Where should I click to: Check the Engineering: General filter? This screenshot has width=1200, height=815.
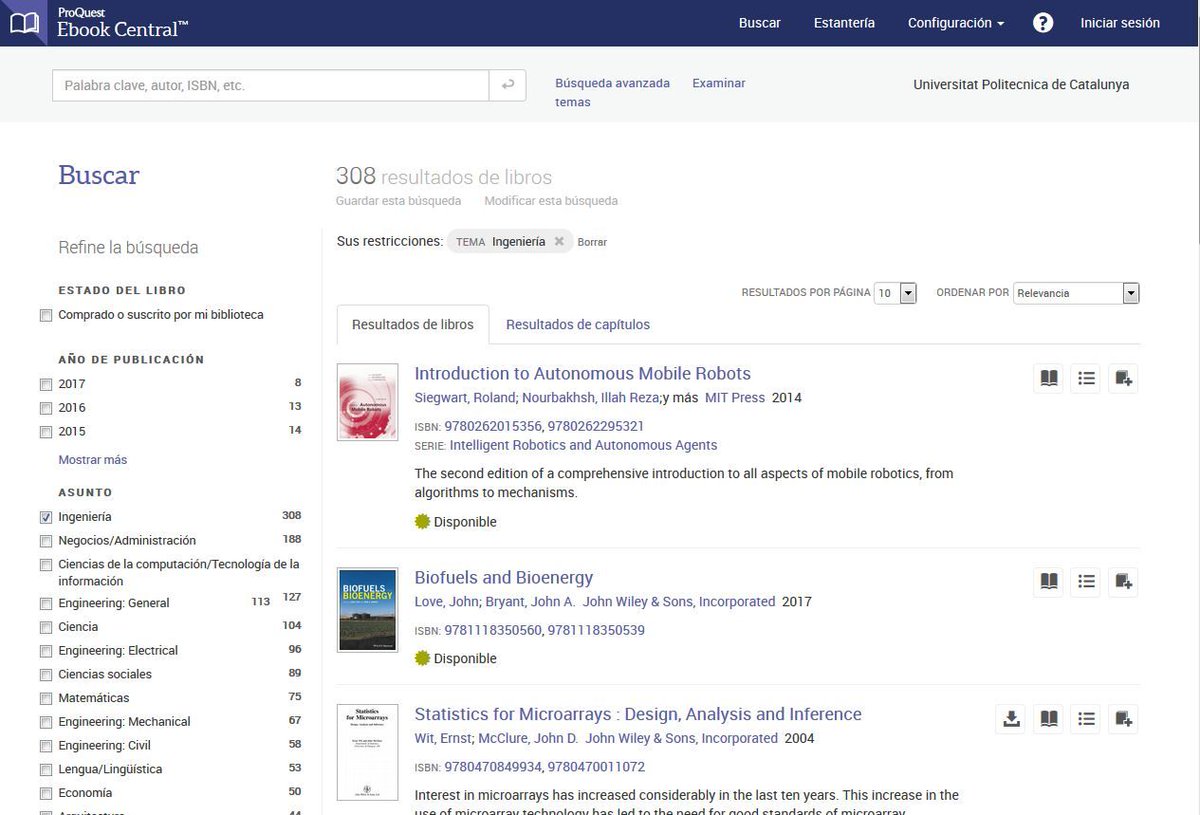[x=45, y=603]
